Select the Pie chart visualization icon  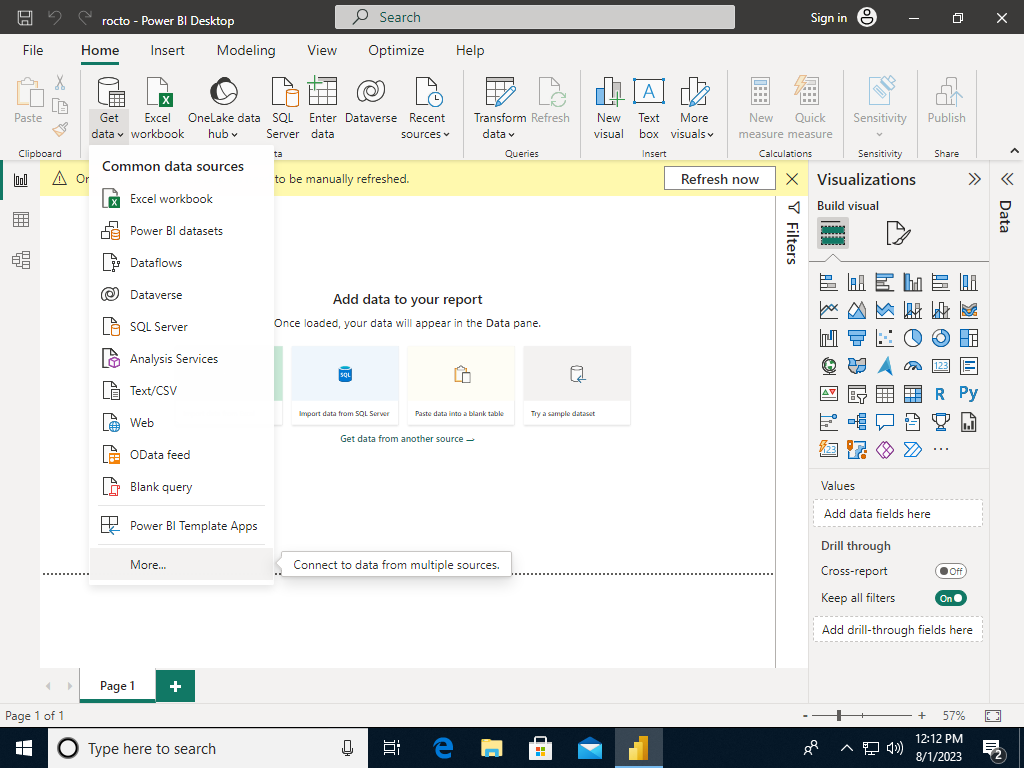pyautogui.click(x=913, y=338)
